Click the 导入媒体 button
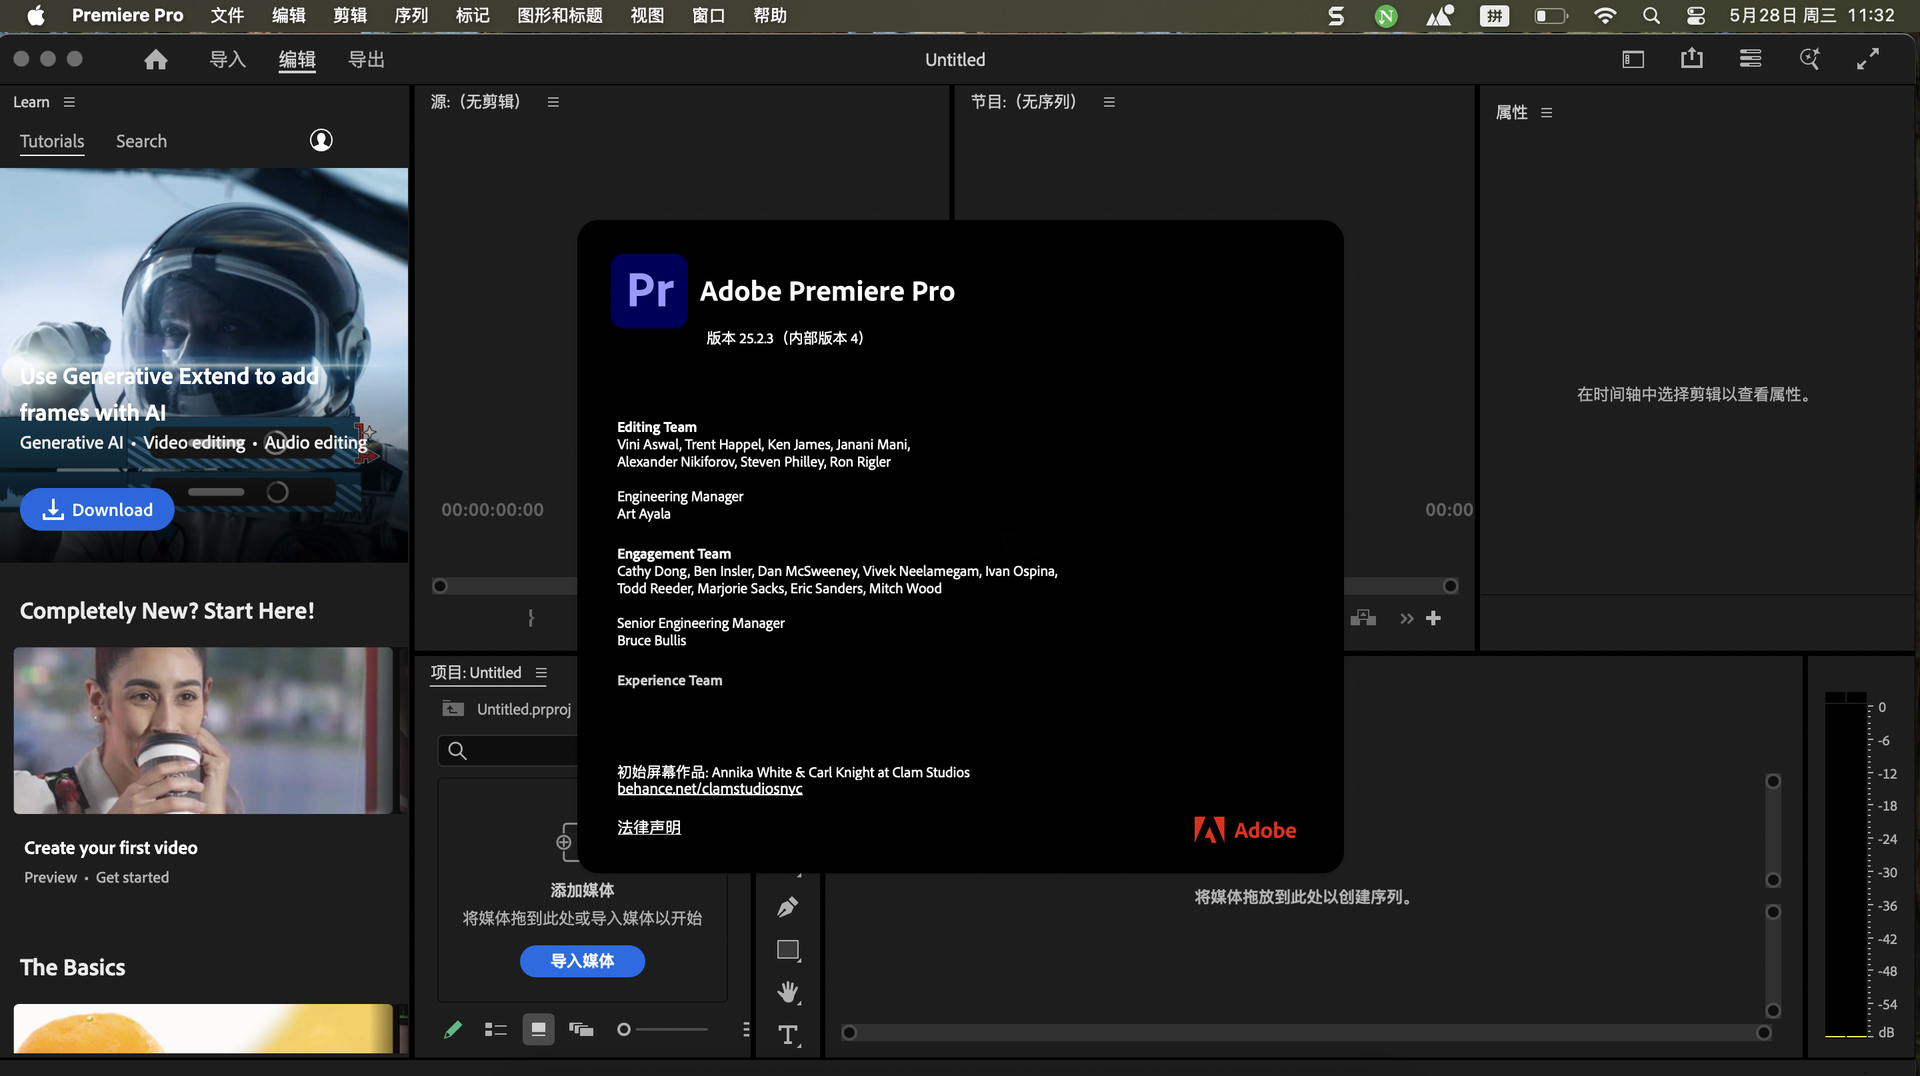 pyautogui.click(x=582, y=961)
